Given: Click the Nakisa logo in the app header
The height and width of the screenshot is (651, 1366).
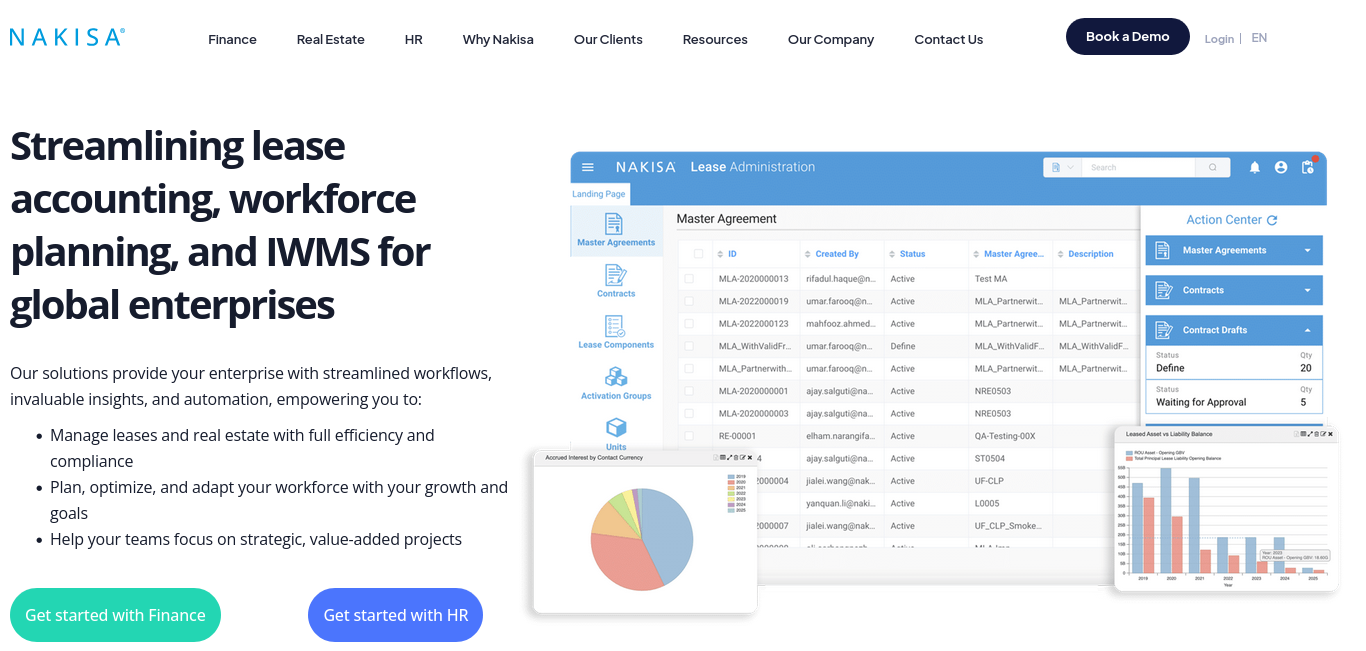Looking at the screenshot, I should tap(646, 167).
